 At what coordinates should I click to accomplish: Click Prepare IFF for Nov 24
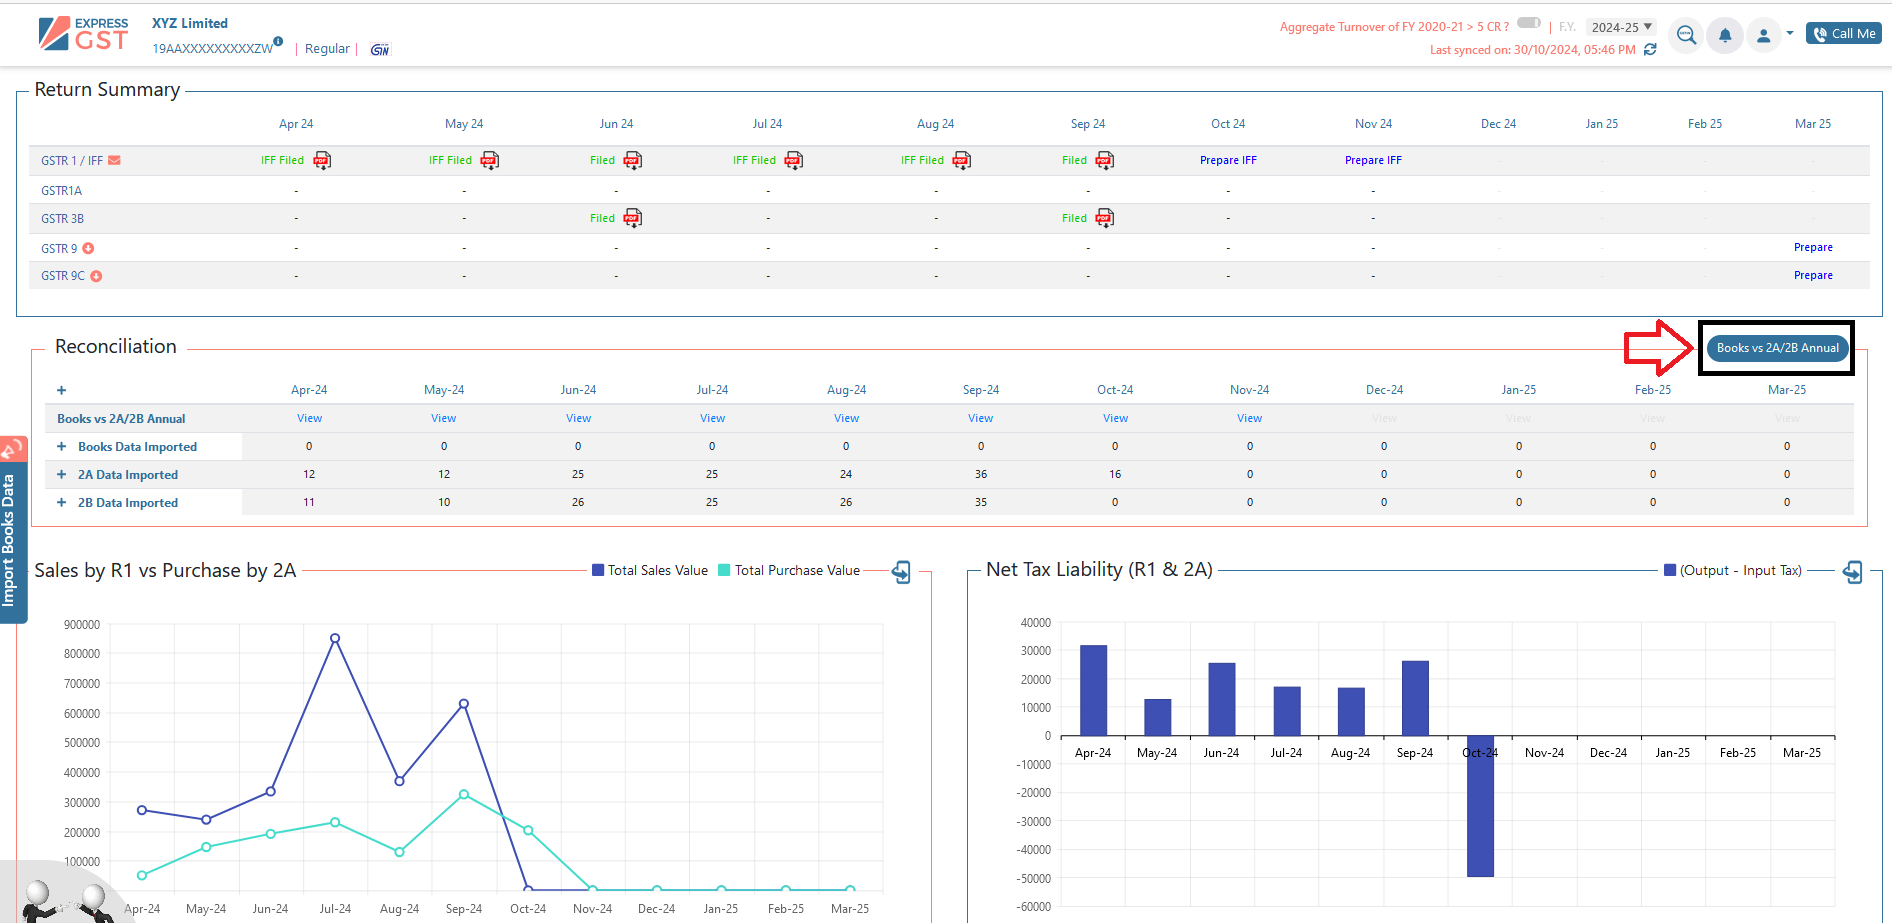coord(1373,160)
